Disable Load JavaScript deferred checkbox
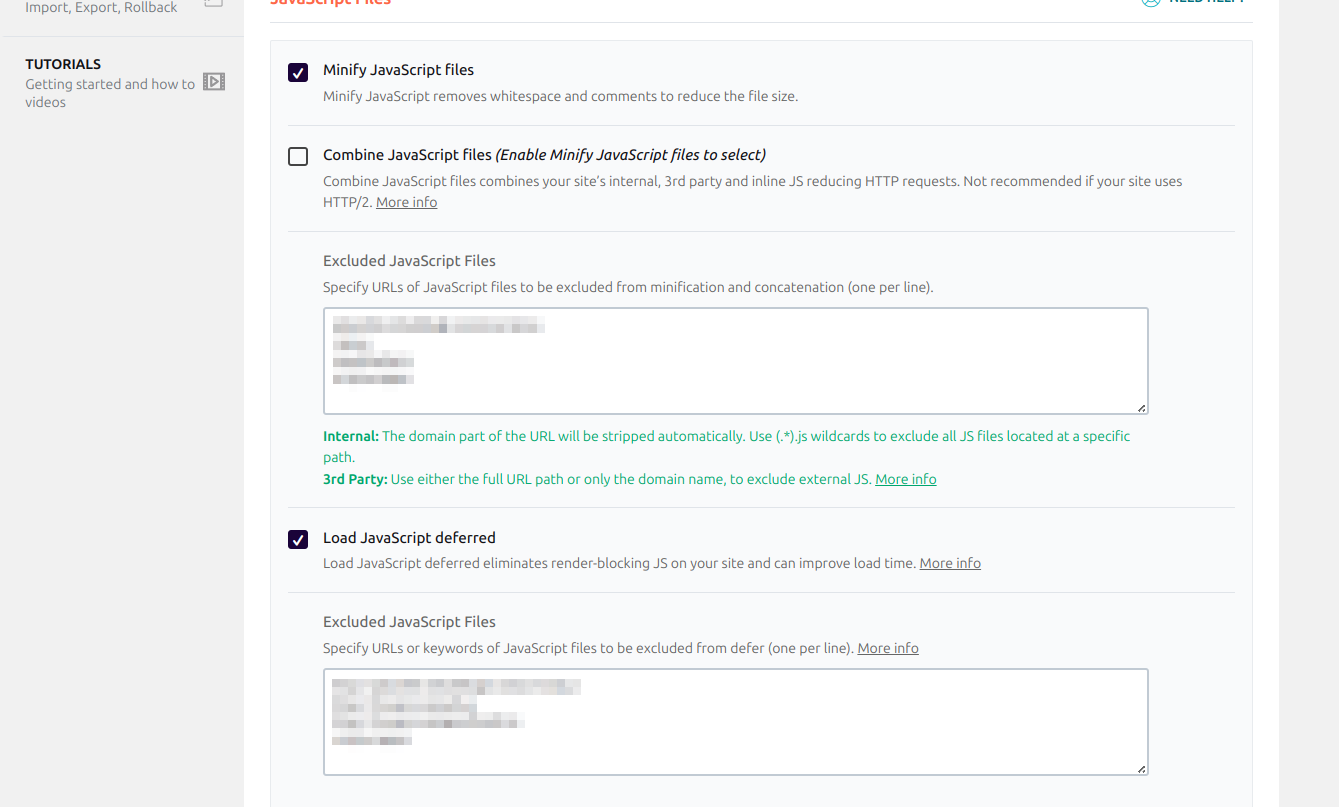Image resolution: width=1339 pixels, height=807 pixels. pyautogui.click(x=298, y=540)
